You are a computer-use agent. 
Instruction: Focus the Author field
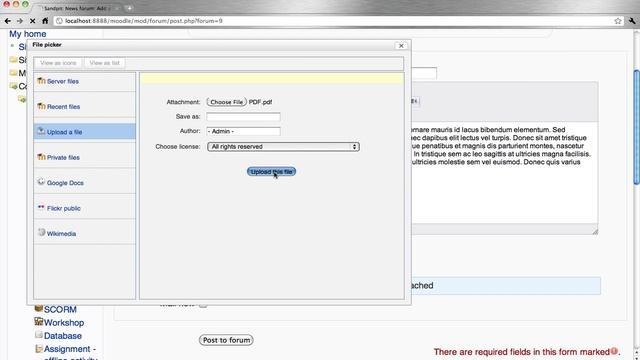point(243,131)
